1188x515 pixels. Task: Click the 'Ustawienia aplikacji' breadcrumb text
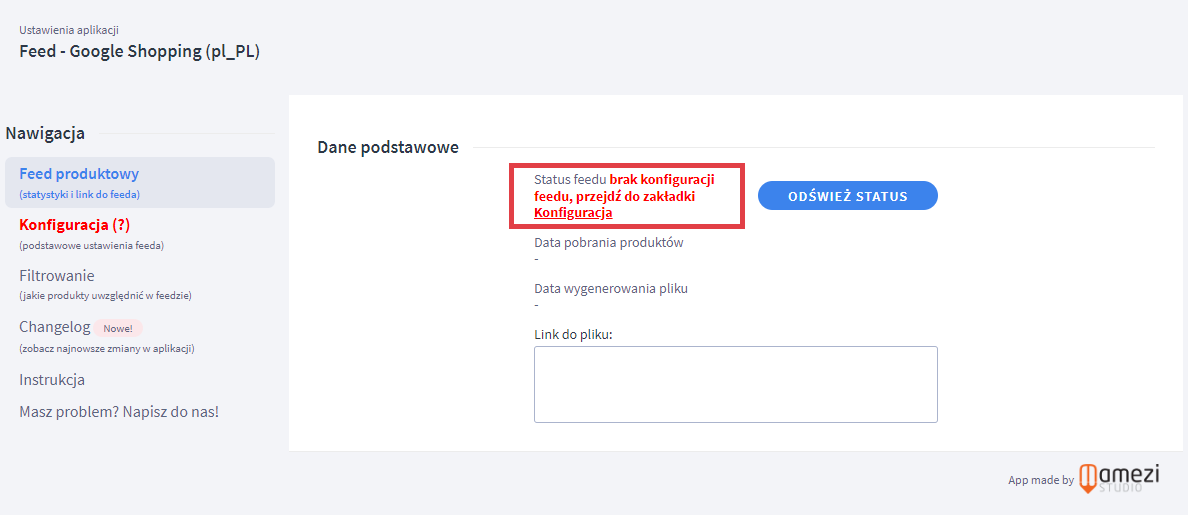pyautogui.click(x=69, y=30)
